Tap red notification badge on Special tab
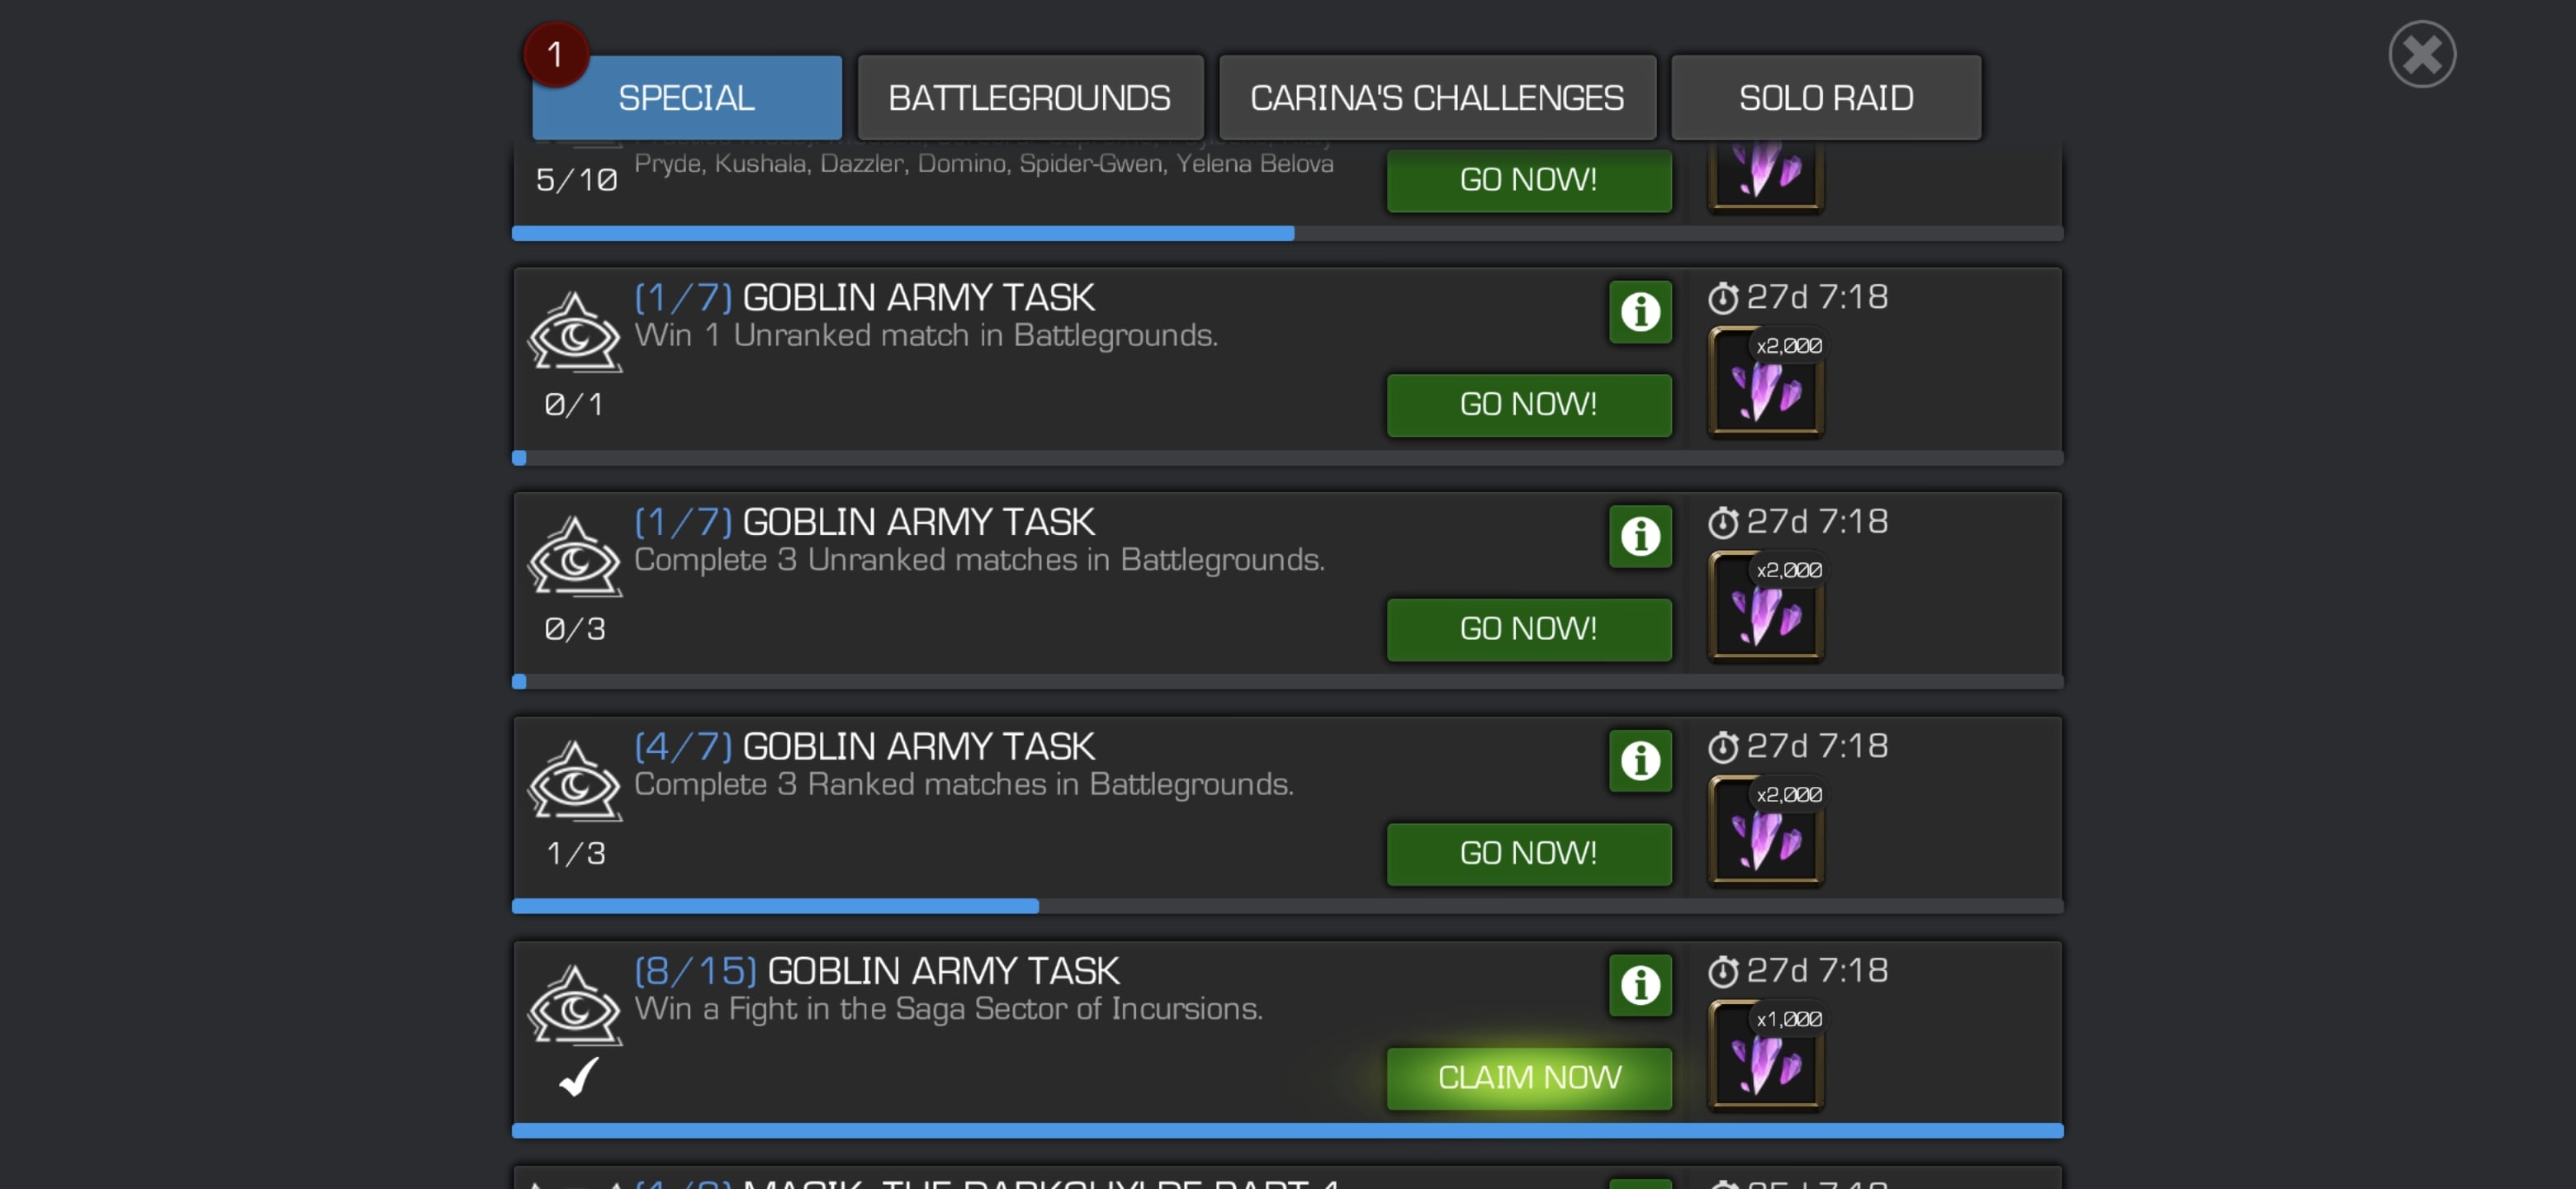This screenshot has width=2576, height=1189. click(556, 54)
